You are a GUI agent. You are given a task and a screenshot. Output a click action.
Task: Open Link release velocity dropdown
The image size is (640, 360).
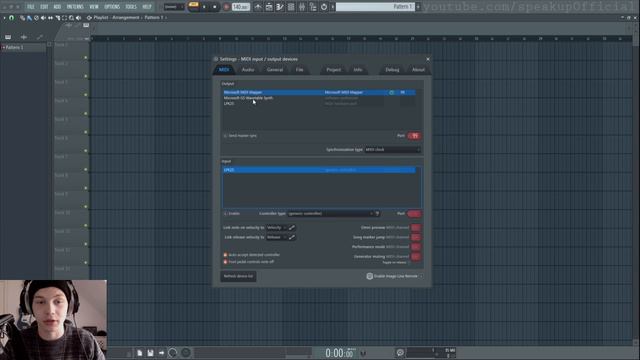pyautogui.click(x=276, y=238)
